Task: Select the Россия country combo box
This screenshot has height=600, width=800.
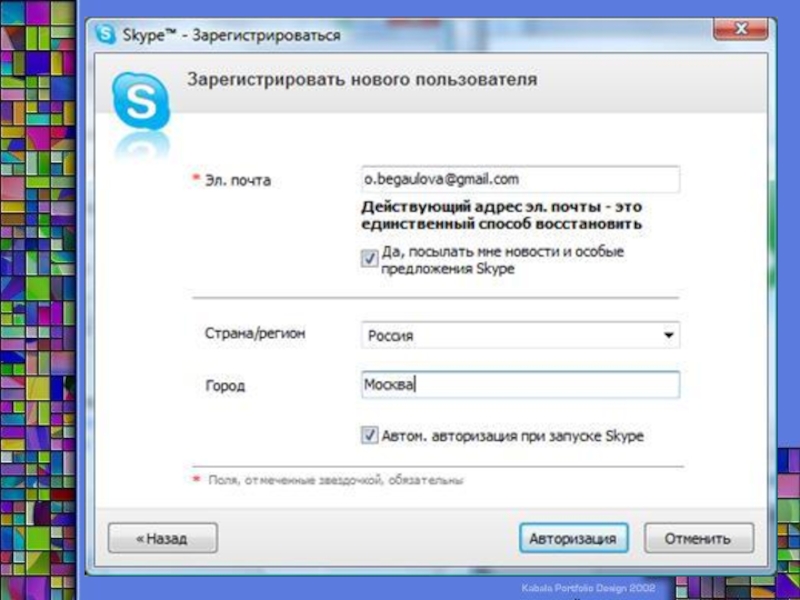Action: (x=520, y=335)
